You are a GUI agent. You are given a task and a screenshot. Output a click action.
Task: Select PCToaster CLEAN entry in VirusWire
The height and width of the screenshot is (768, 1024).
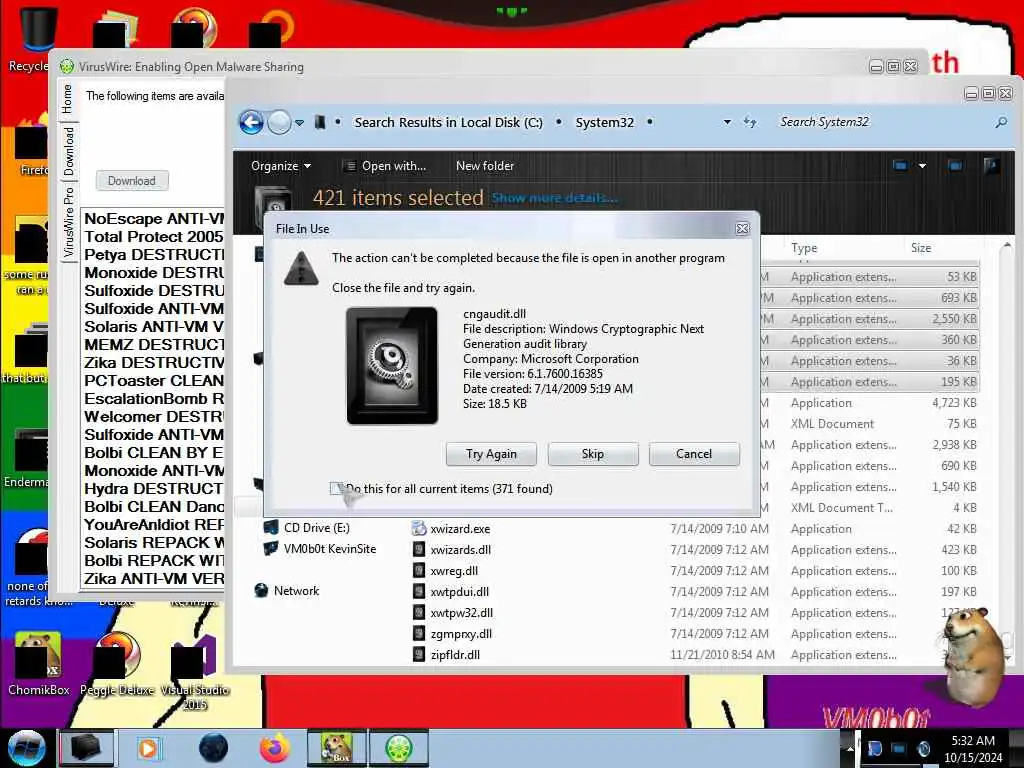153,381
